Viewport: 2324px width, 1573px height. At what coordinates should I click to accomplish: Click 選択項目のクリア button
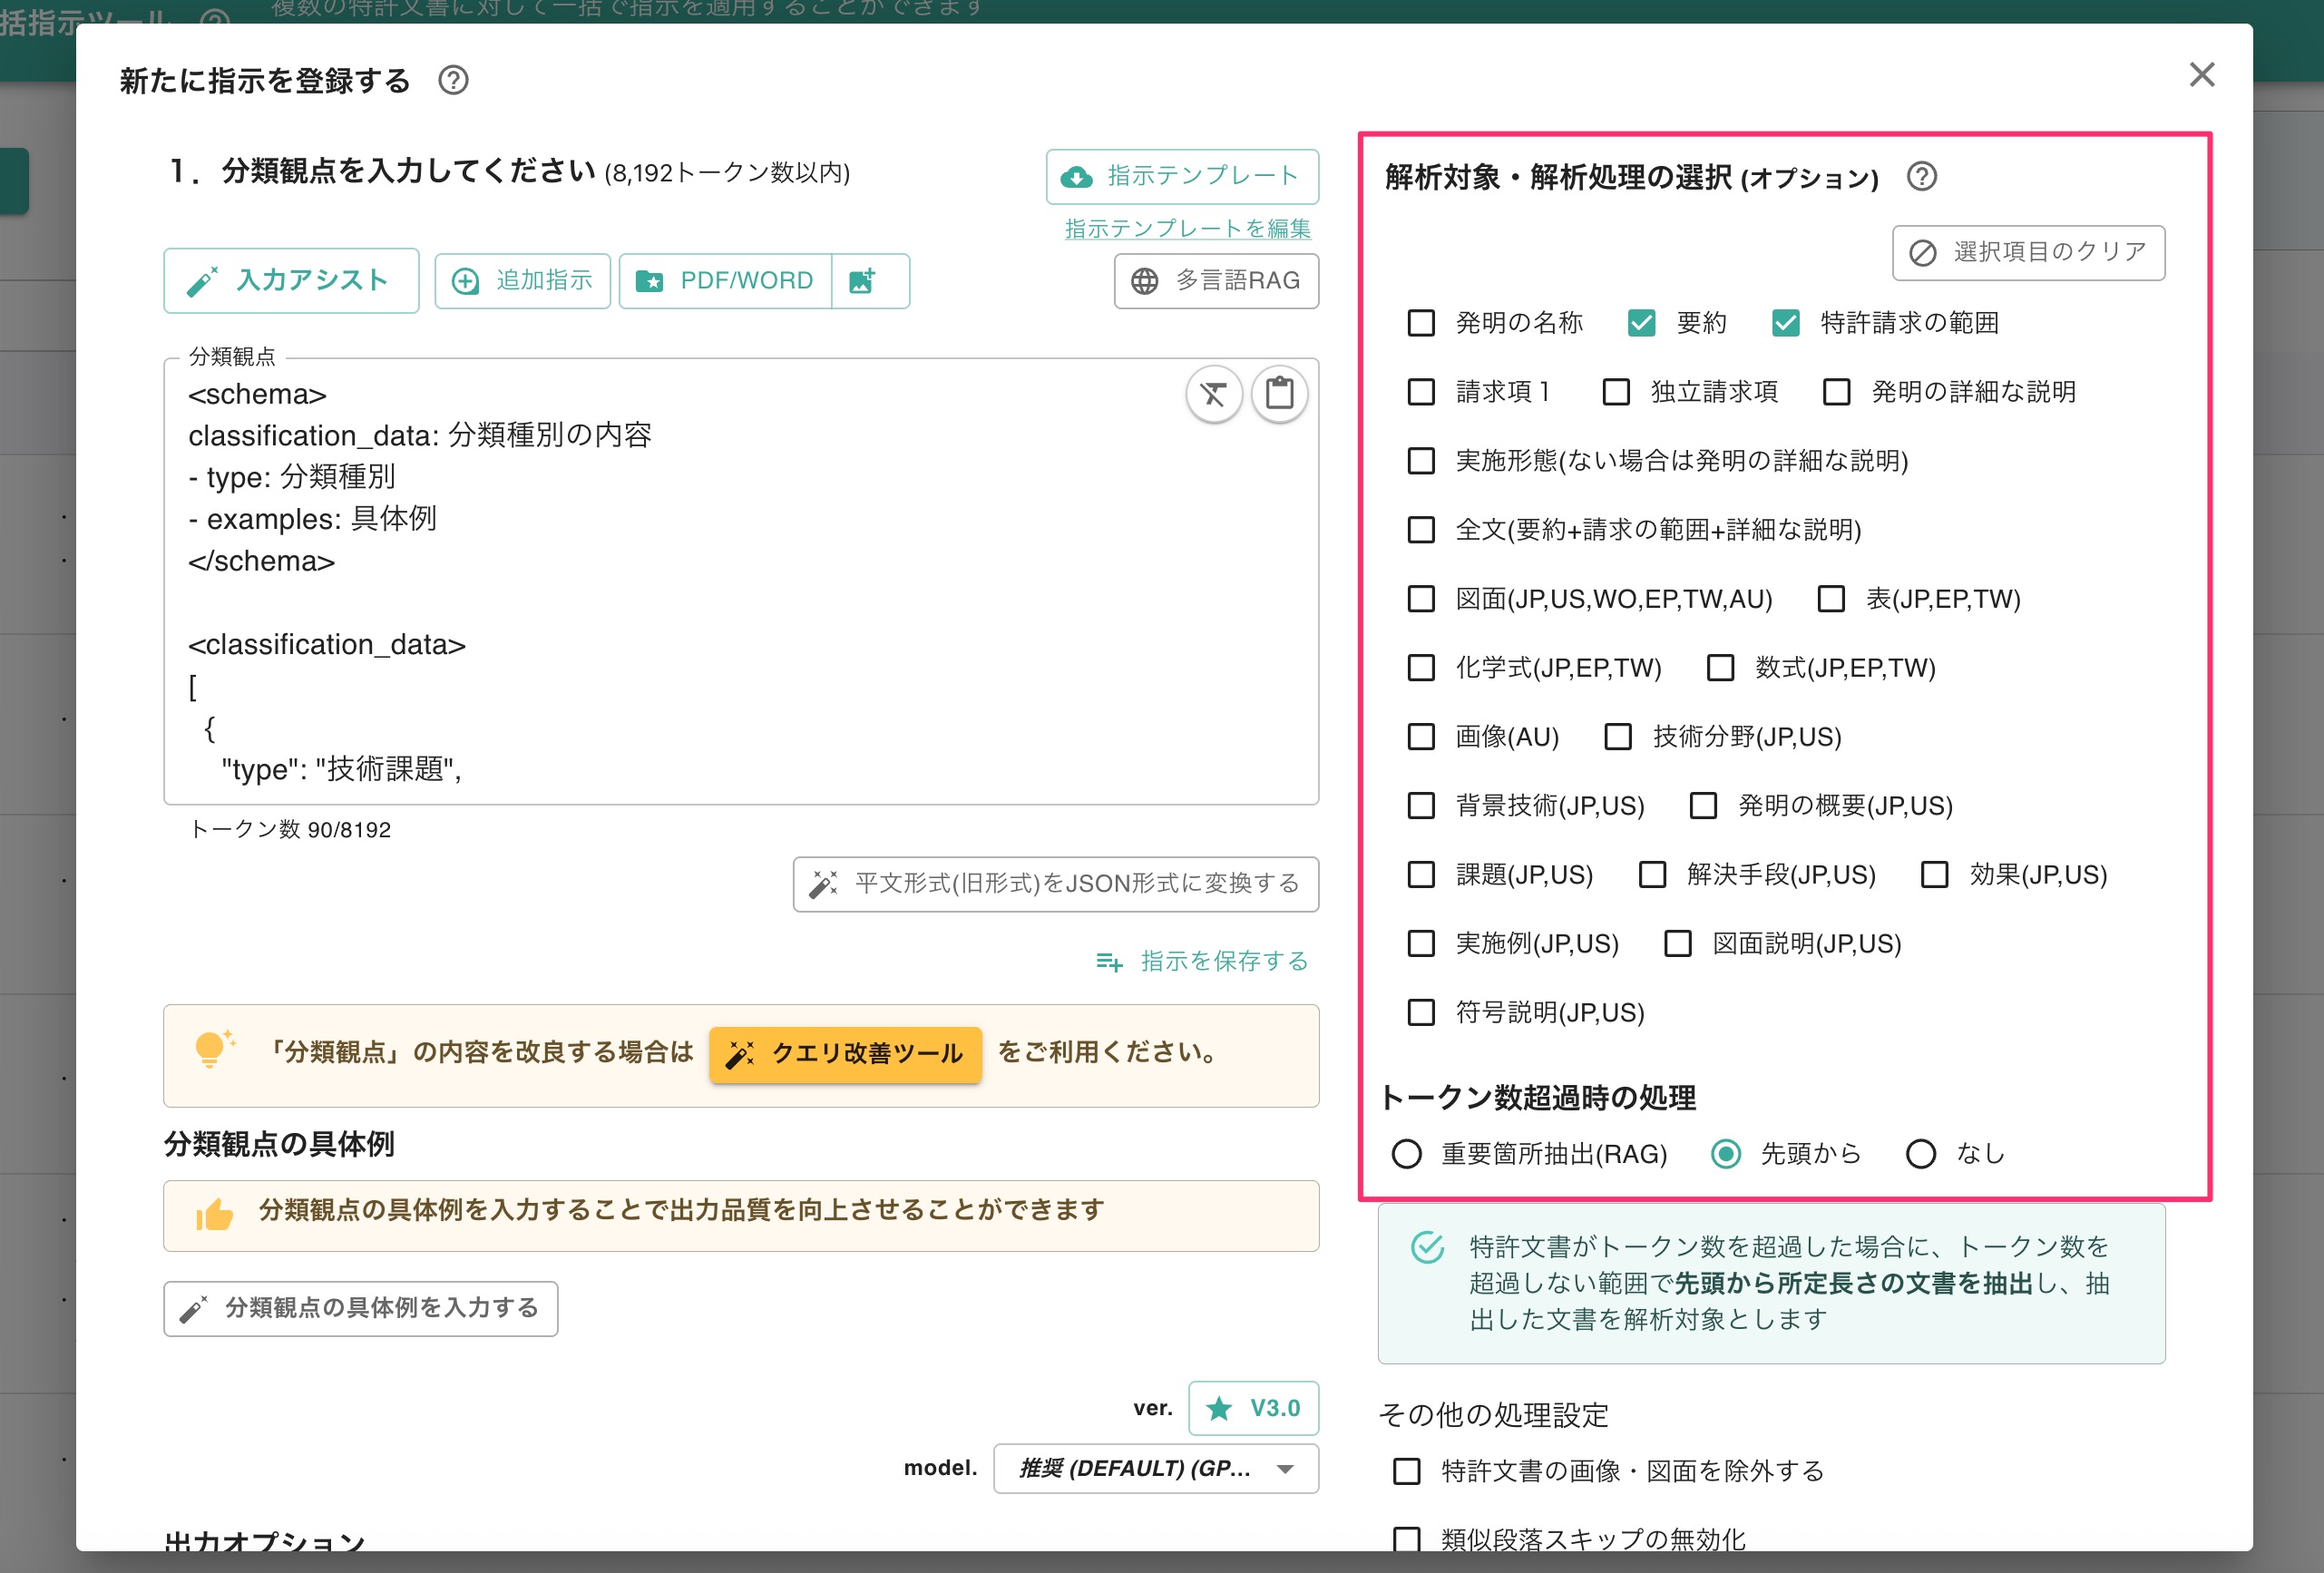pyautogui.click(x=2028, y=253)
